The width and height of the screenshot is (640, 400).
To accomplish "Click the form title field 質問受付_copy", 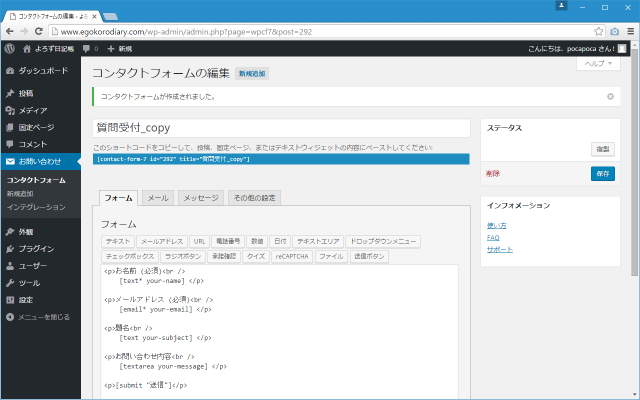I will pos(280,128).
